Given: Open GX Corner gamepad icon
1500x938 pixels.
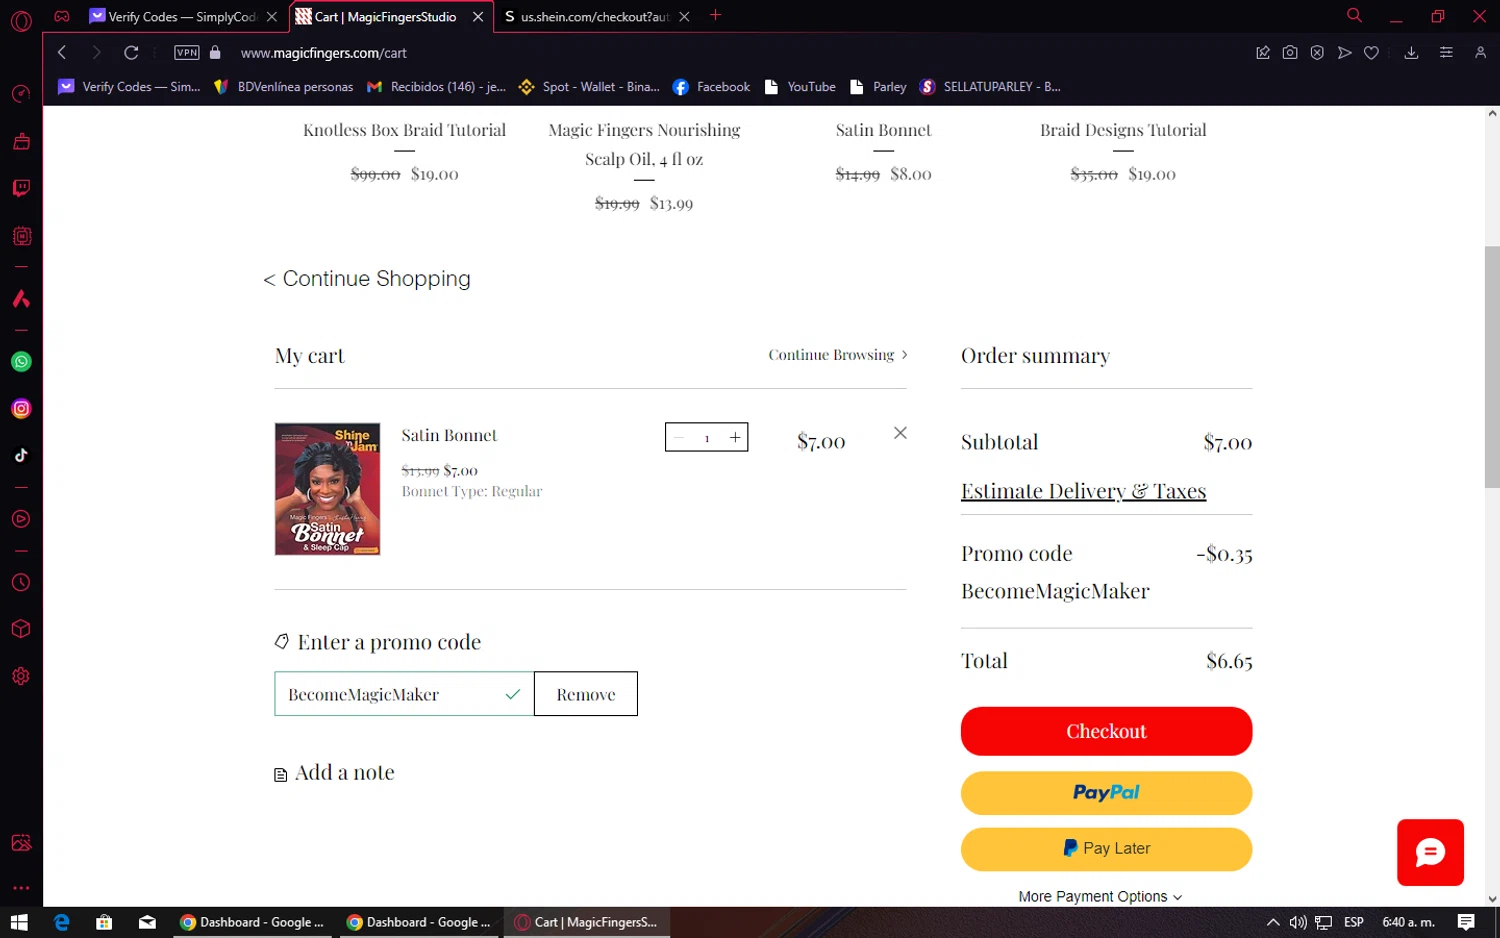Looking at the screenshot, I should click(x=62, y=16).
